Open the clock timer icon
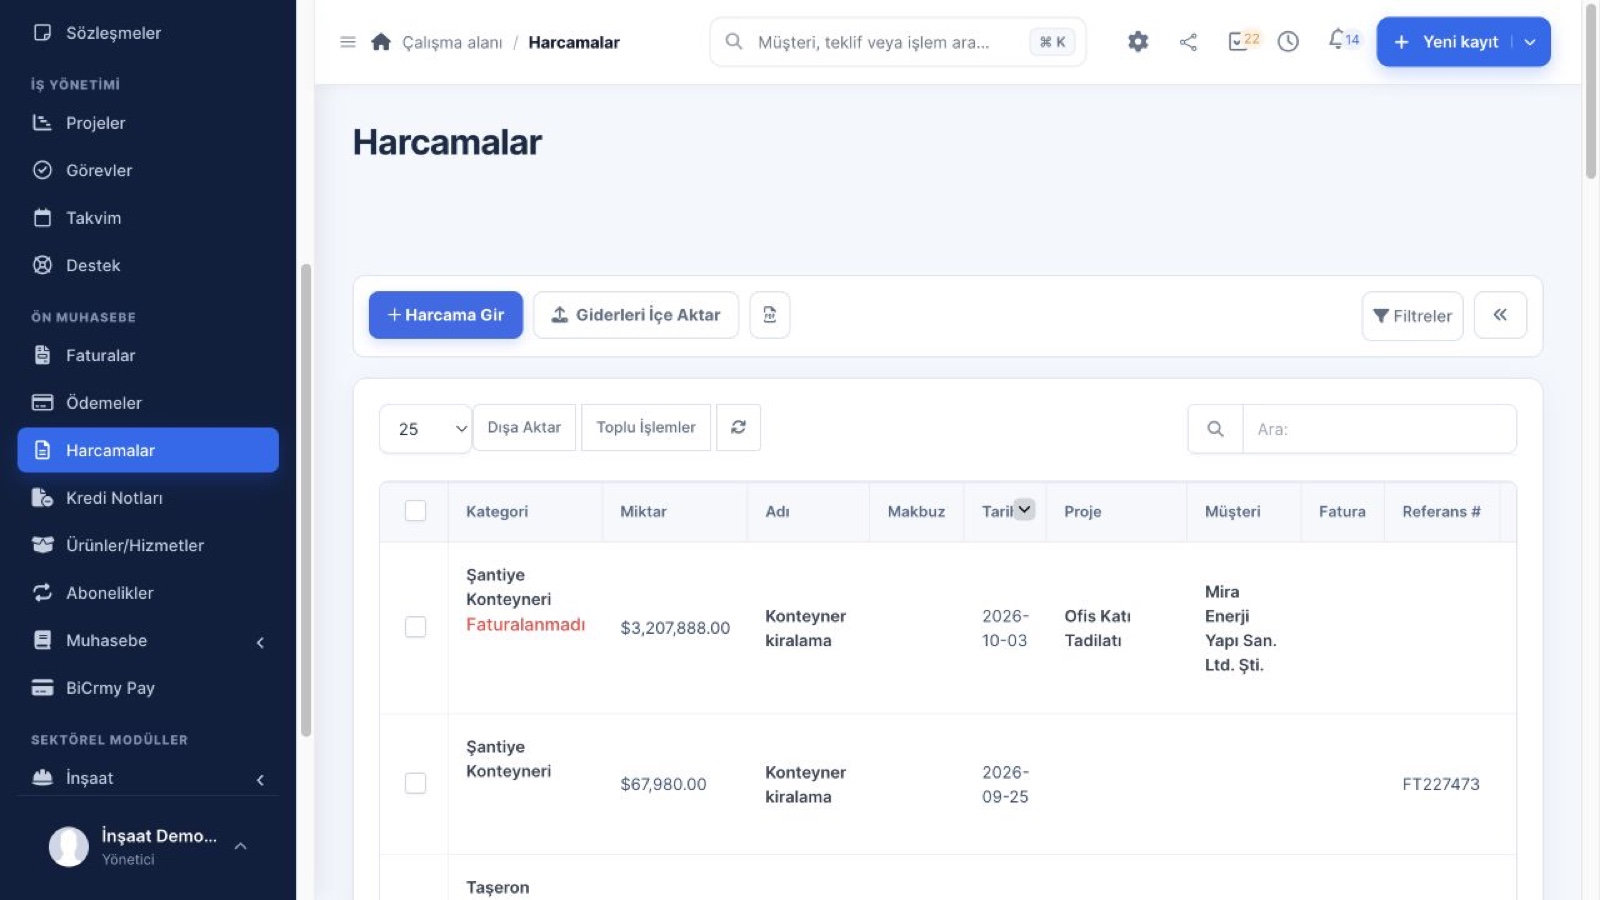 (1288, 42)
